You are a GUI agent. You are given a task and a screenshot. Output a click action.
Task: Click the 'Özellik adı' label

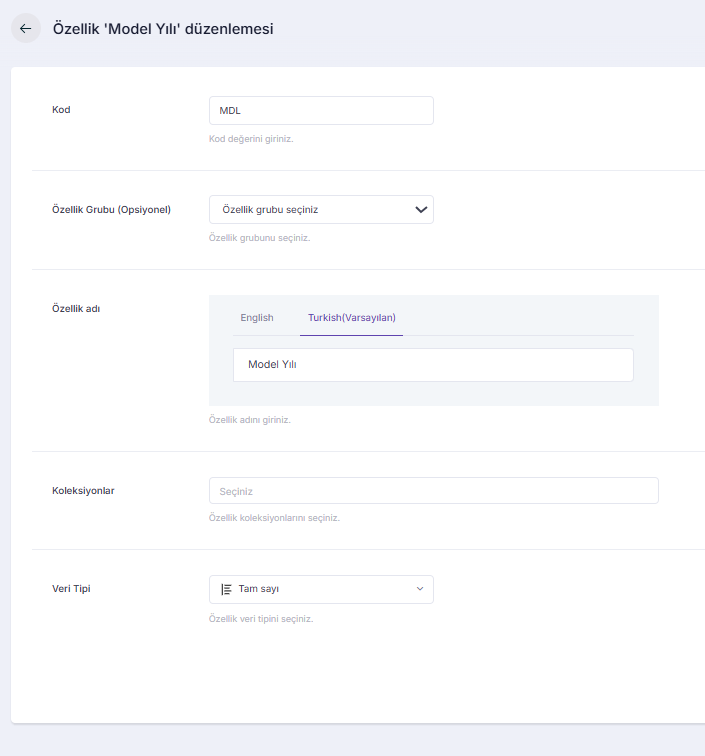pyautogui.click(x=76, y=309)
